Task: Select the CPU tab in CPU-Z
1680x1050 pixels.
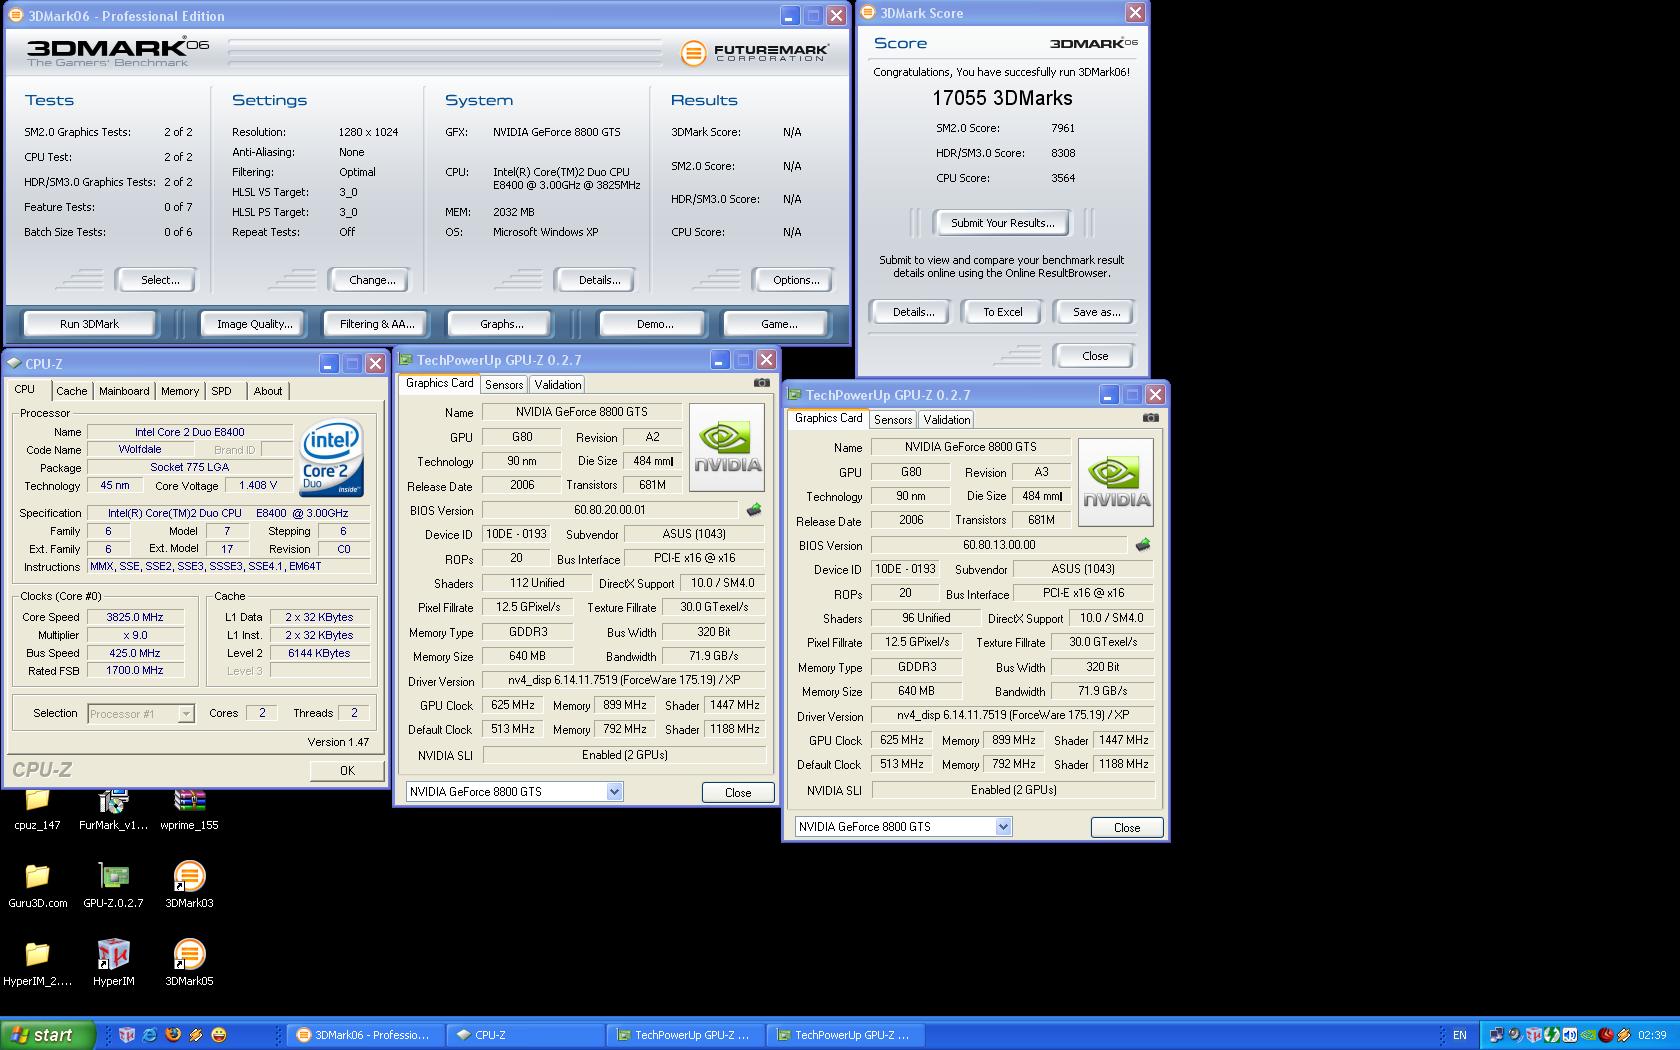Action: 25,390
